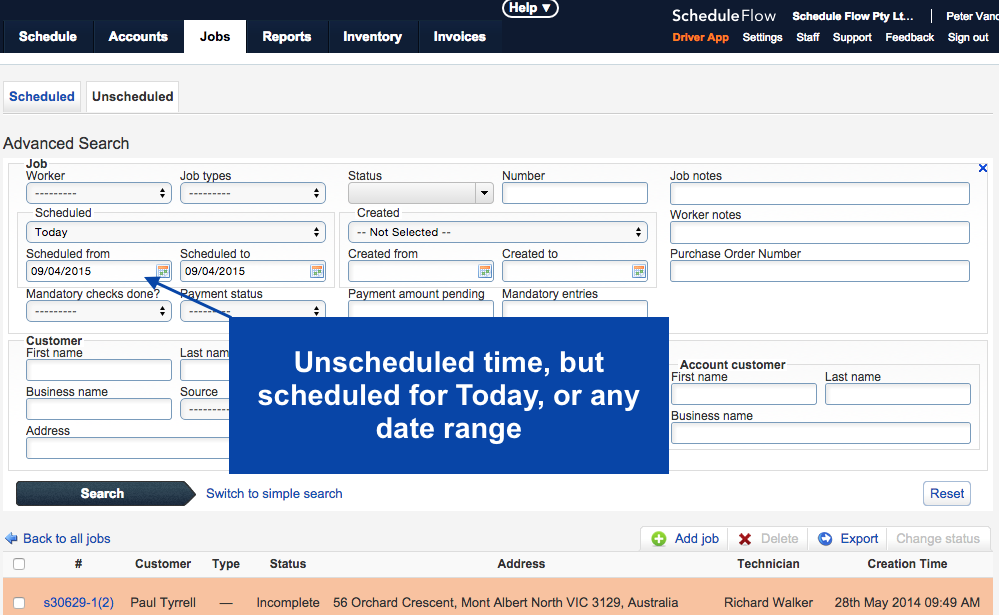Expand the Worker dropdown
The image size is (999, 615).
coord(99,193)
